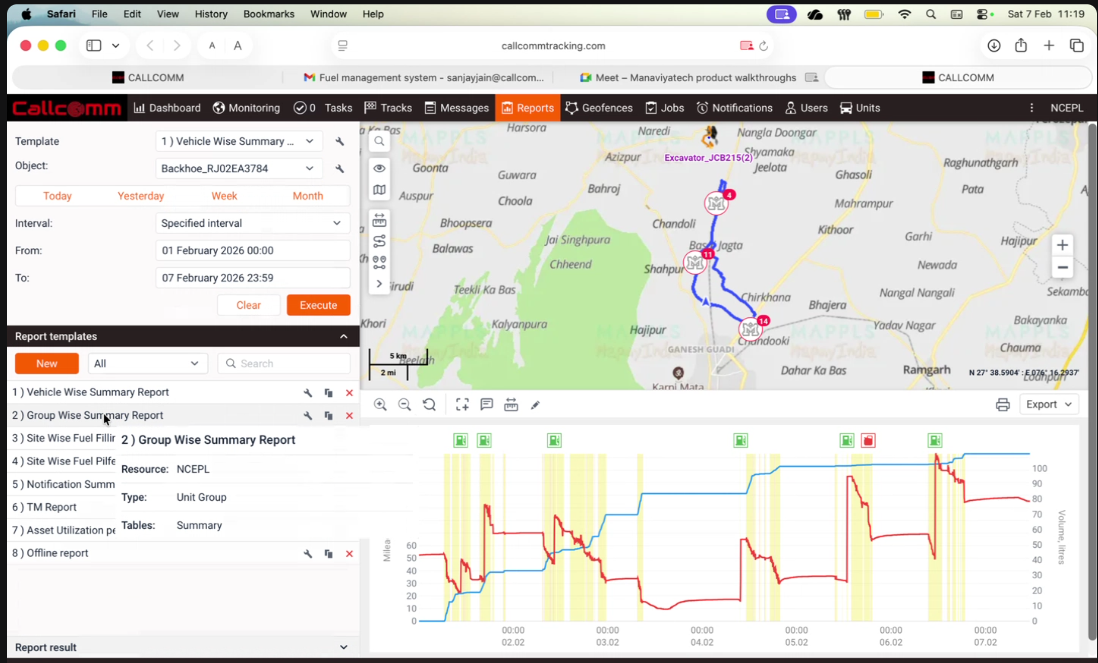The height and width of the screenshot is (663, 1098).
Task: Zoom in on the chart with magnifier icon
Action: pos(380,404)
